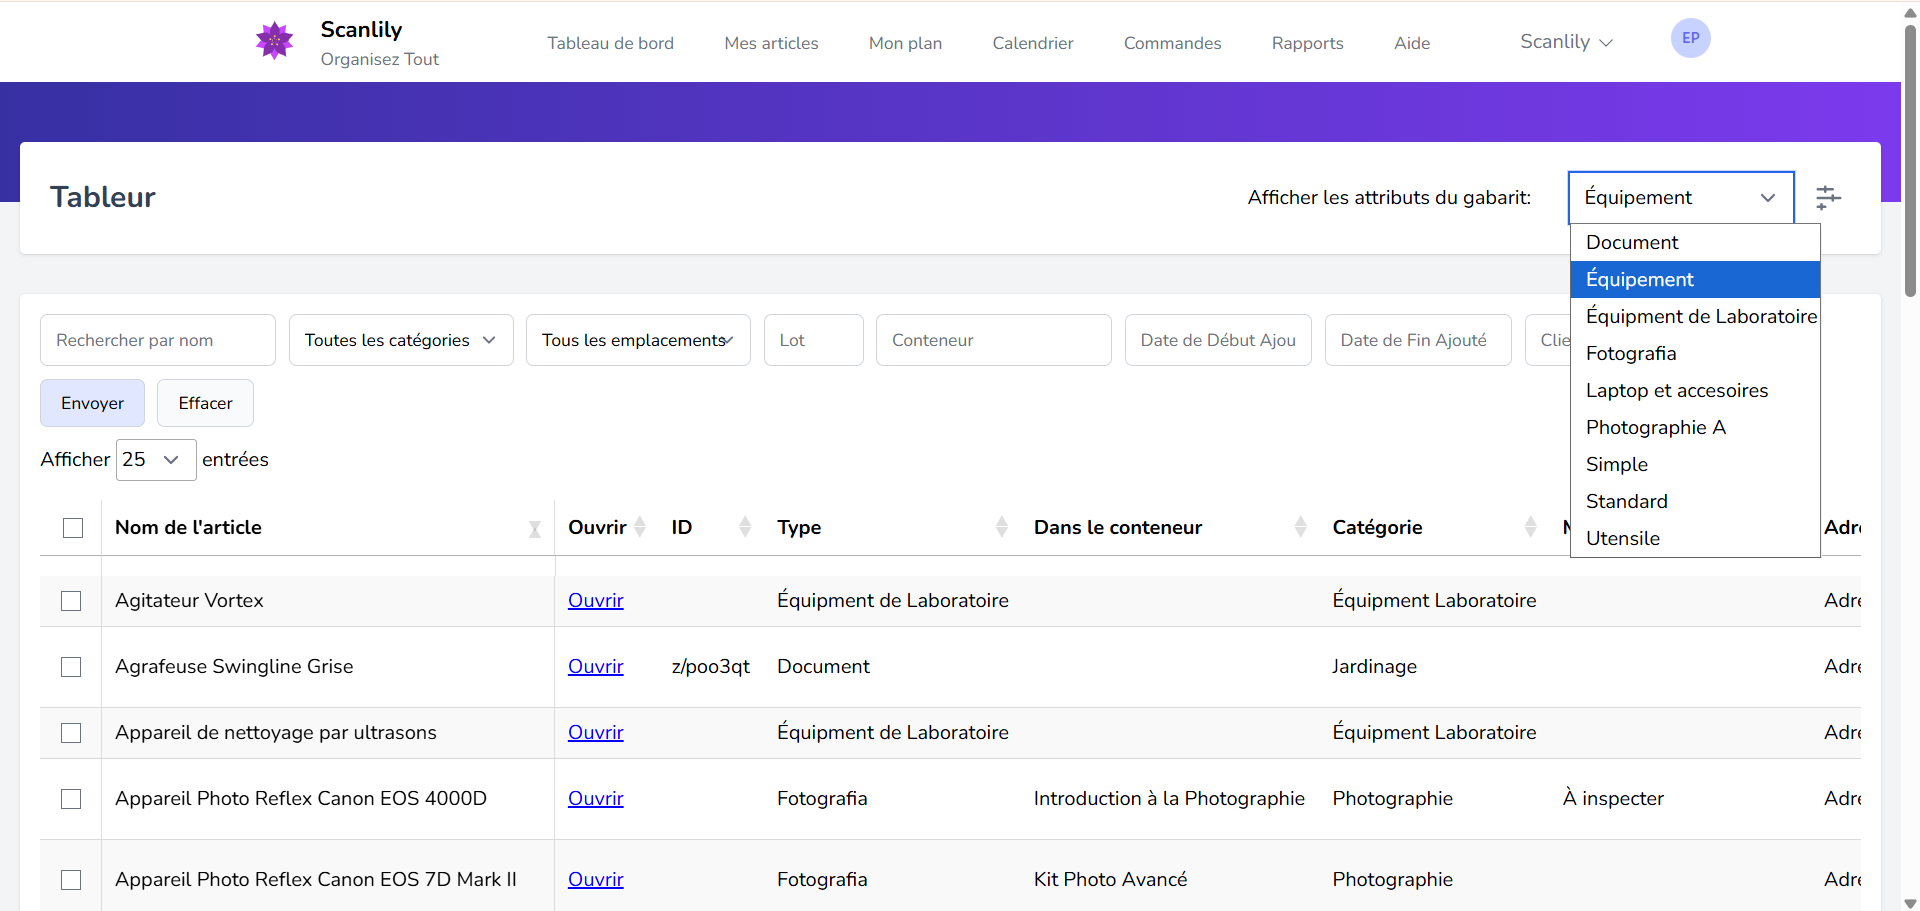Image resolution: width=1920 pixels, height=911 pixels.
Task: Open the Calendrier page
Action: pos(1033,43)
